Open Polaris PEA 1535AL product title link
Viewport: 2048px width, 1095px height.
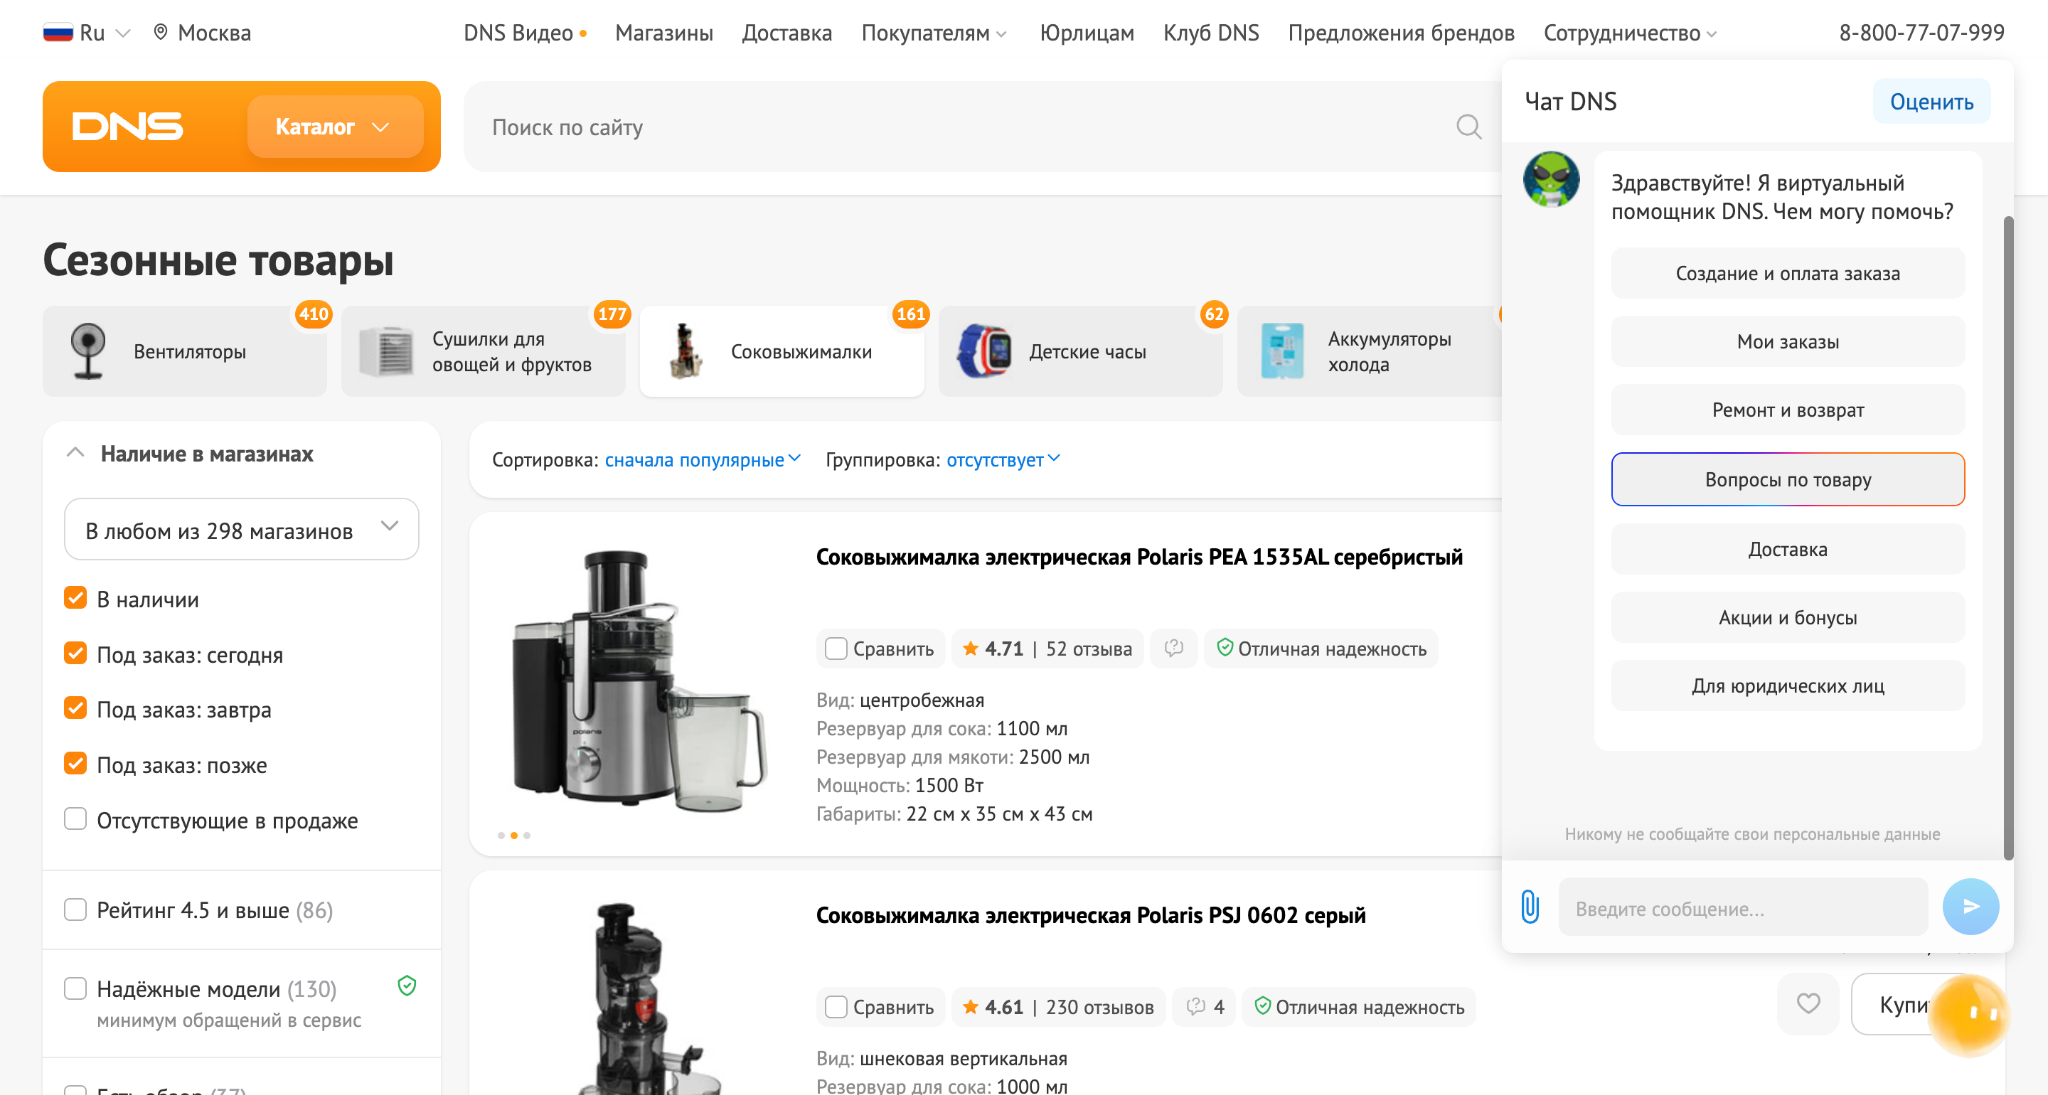tap(1139, 557)
